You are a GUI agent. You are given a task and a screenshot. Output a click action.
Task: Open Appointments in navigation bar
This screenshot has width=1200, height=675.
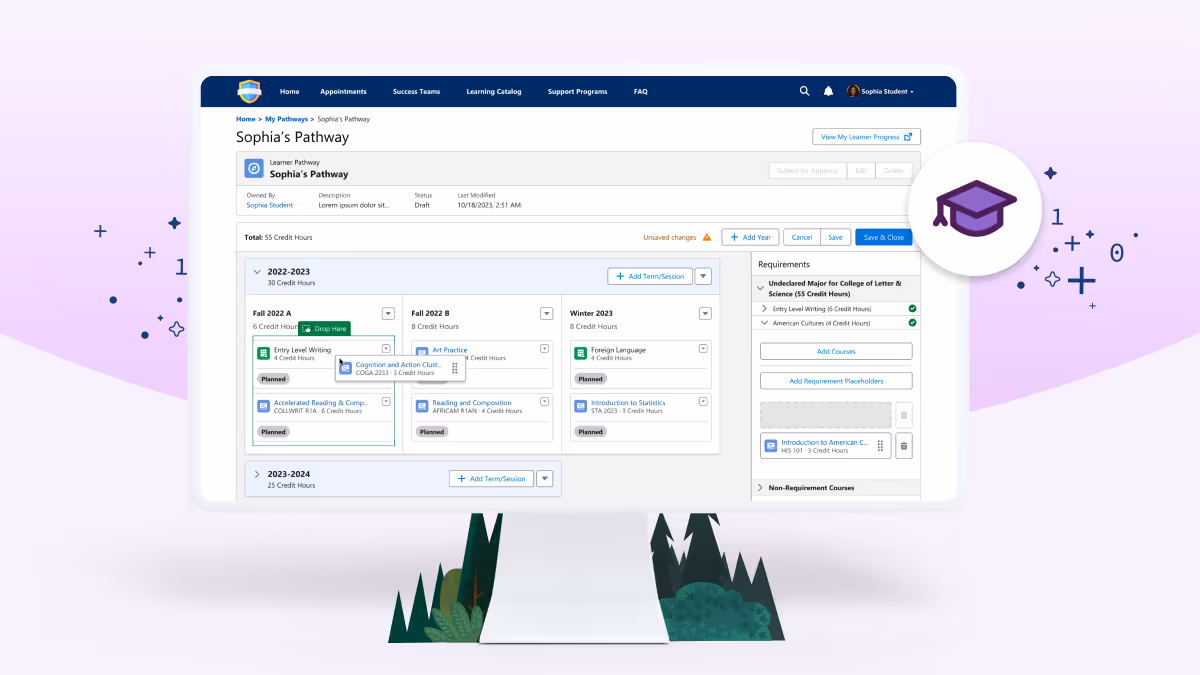(x=343, y=91)
